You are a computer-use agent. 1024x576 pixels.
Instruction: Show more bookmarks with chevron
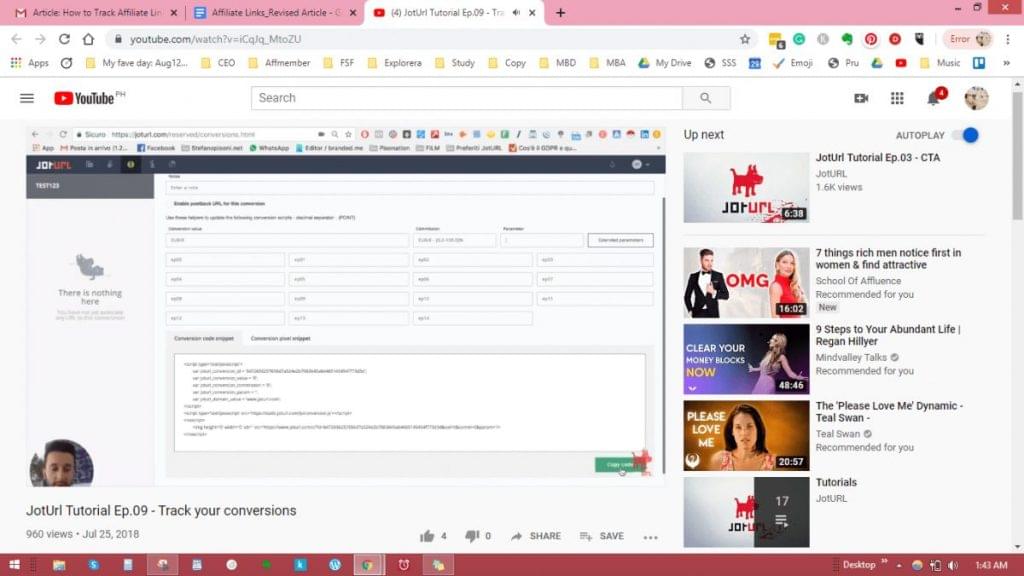[x=1006, y=63]
